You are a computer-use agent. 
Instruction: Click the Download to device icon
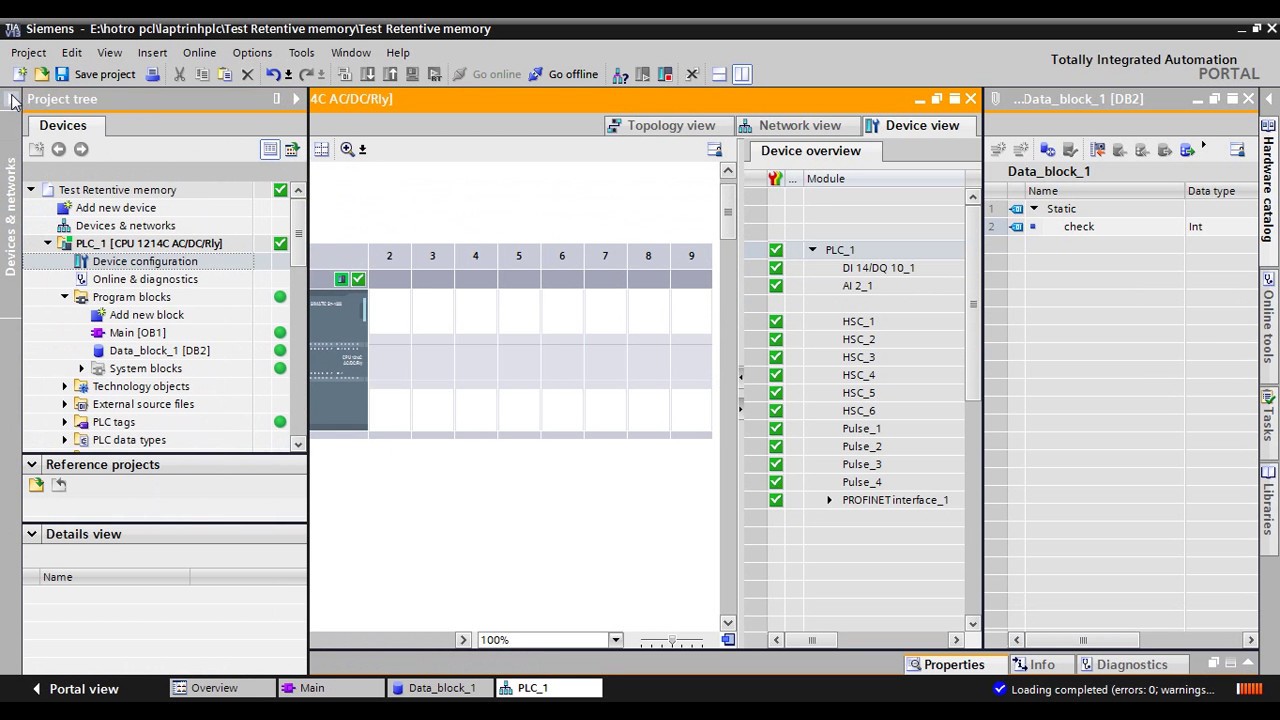pyautogui.click(x=367, y=74)
